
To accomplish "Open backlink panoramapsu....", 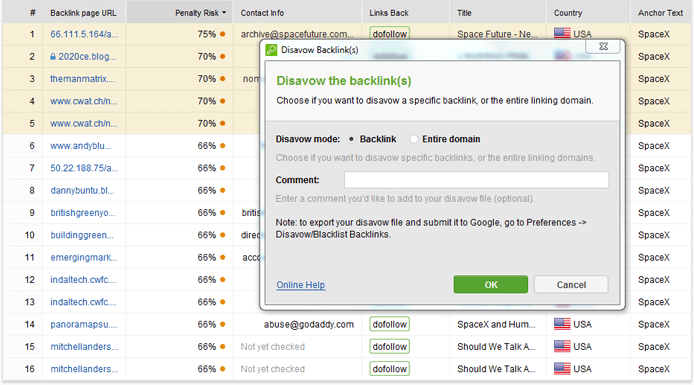I will pos(84,324).
